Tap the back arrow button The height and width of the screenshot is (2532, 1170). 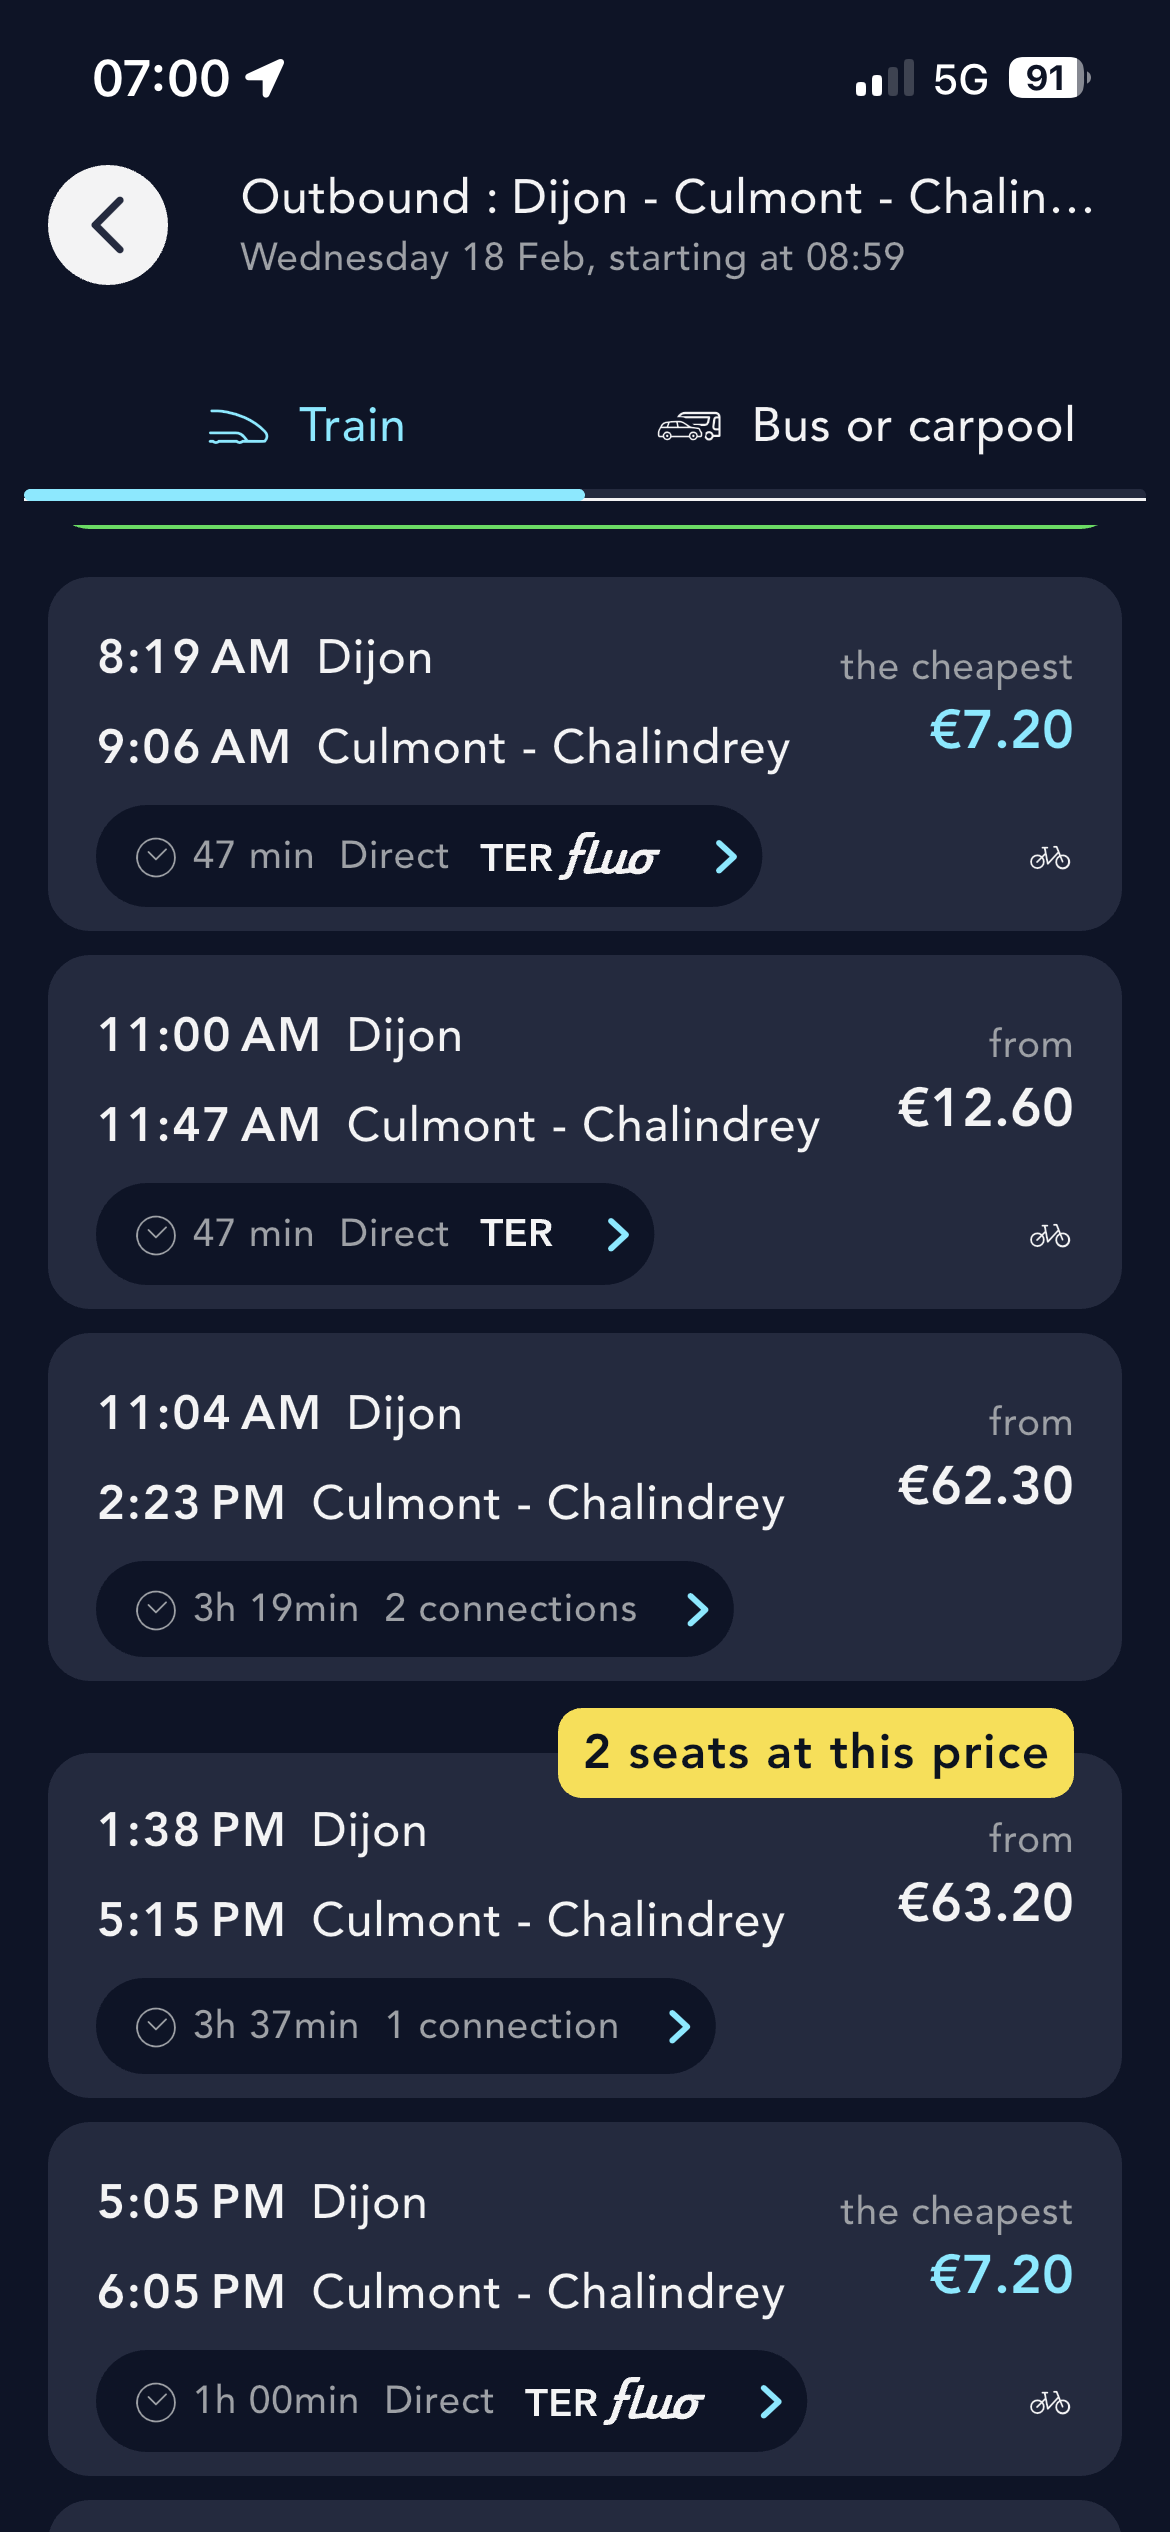tap(108, 225)
